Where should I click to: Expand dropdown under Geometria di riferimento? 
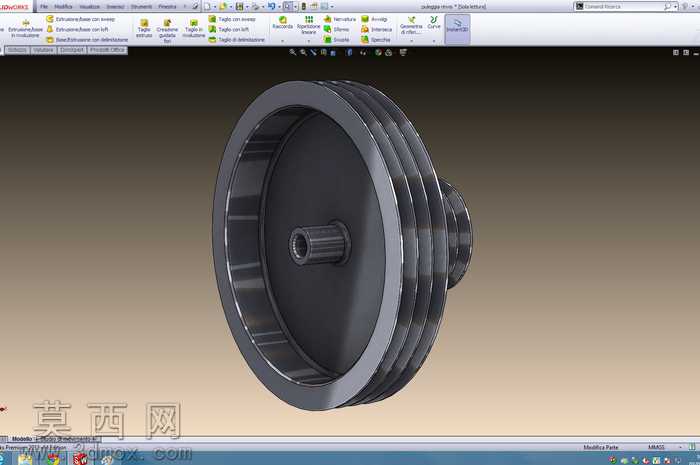tap(411, 41)
